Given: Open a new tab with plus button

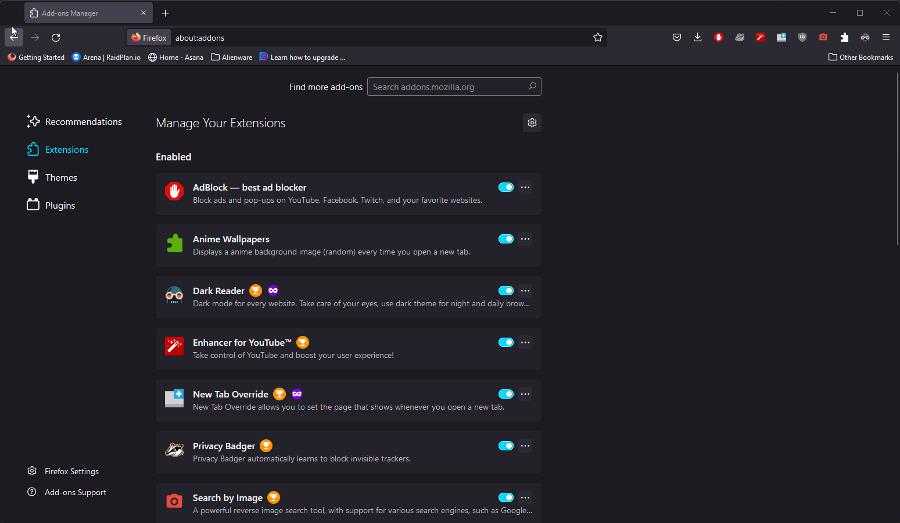Looking at the screenshot, I should (165, 13).
